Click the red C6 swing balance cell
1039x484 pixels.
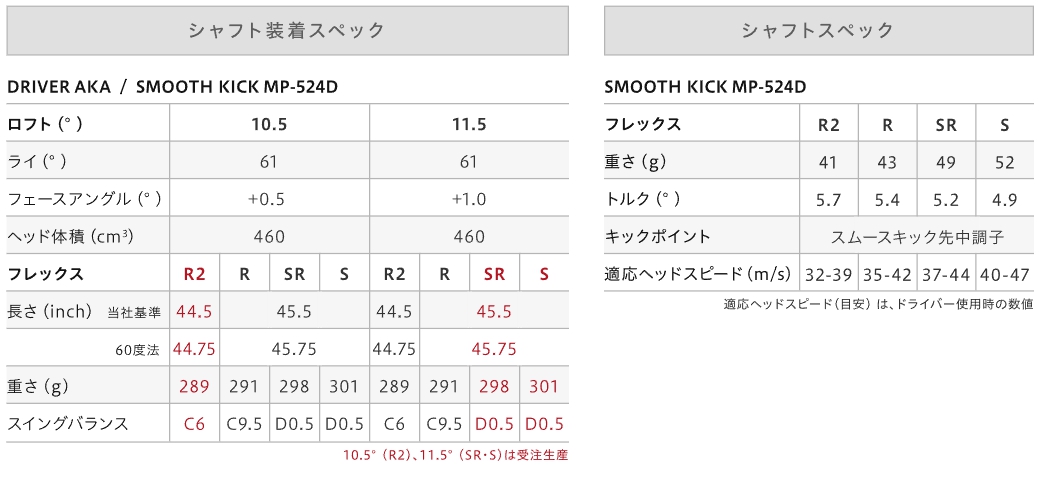click(x=194, y=424)
